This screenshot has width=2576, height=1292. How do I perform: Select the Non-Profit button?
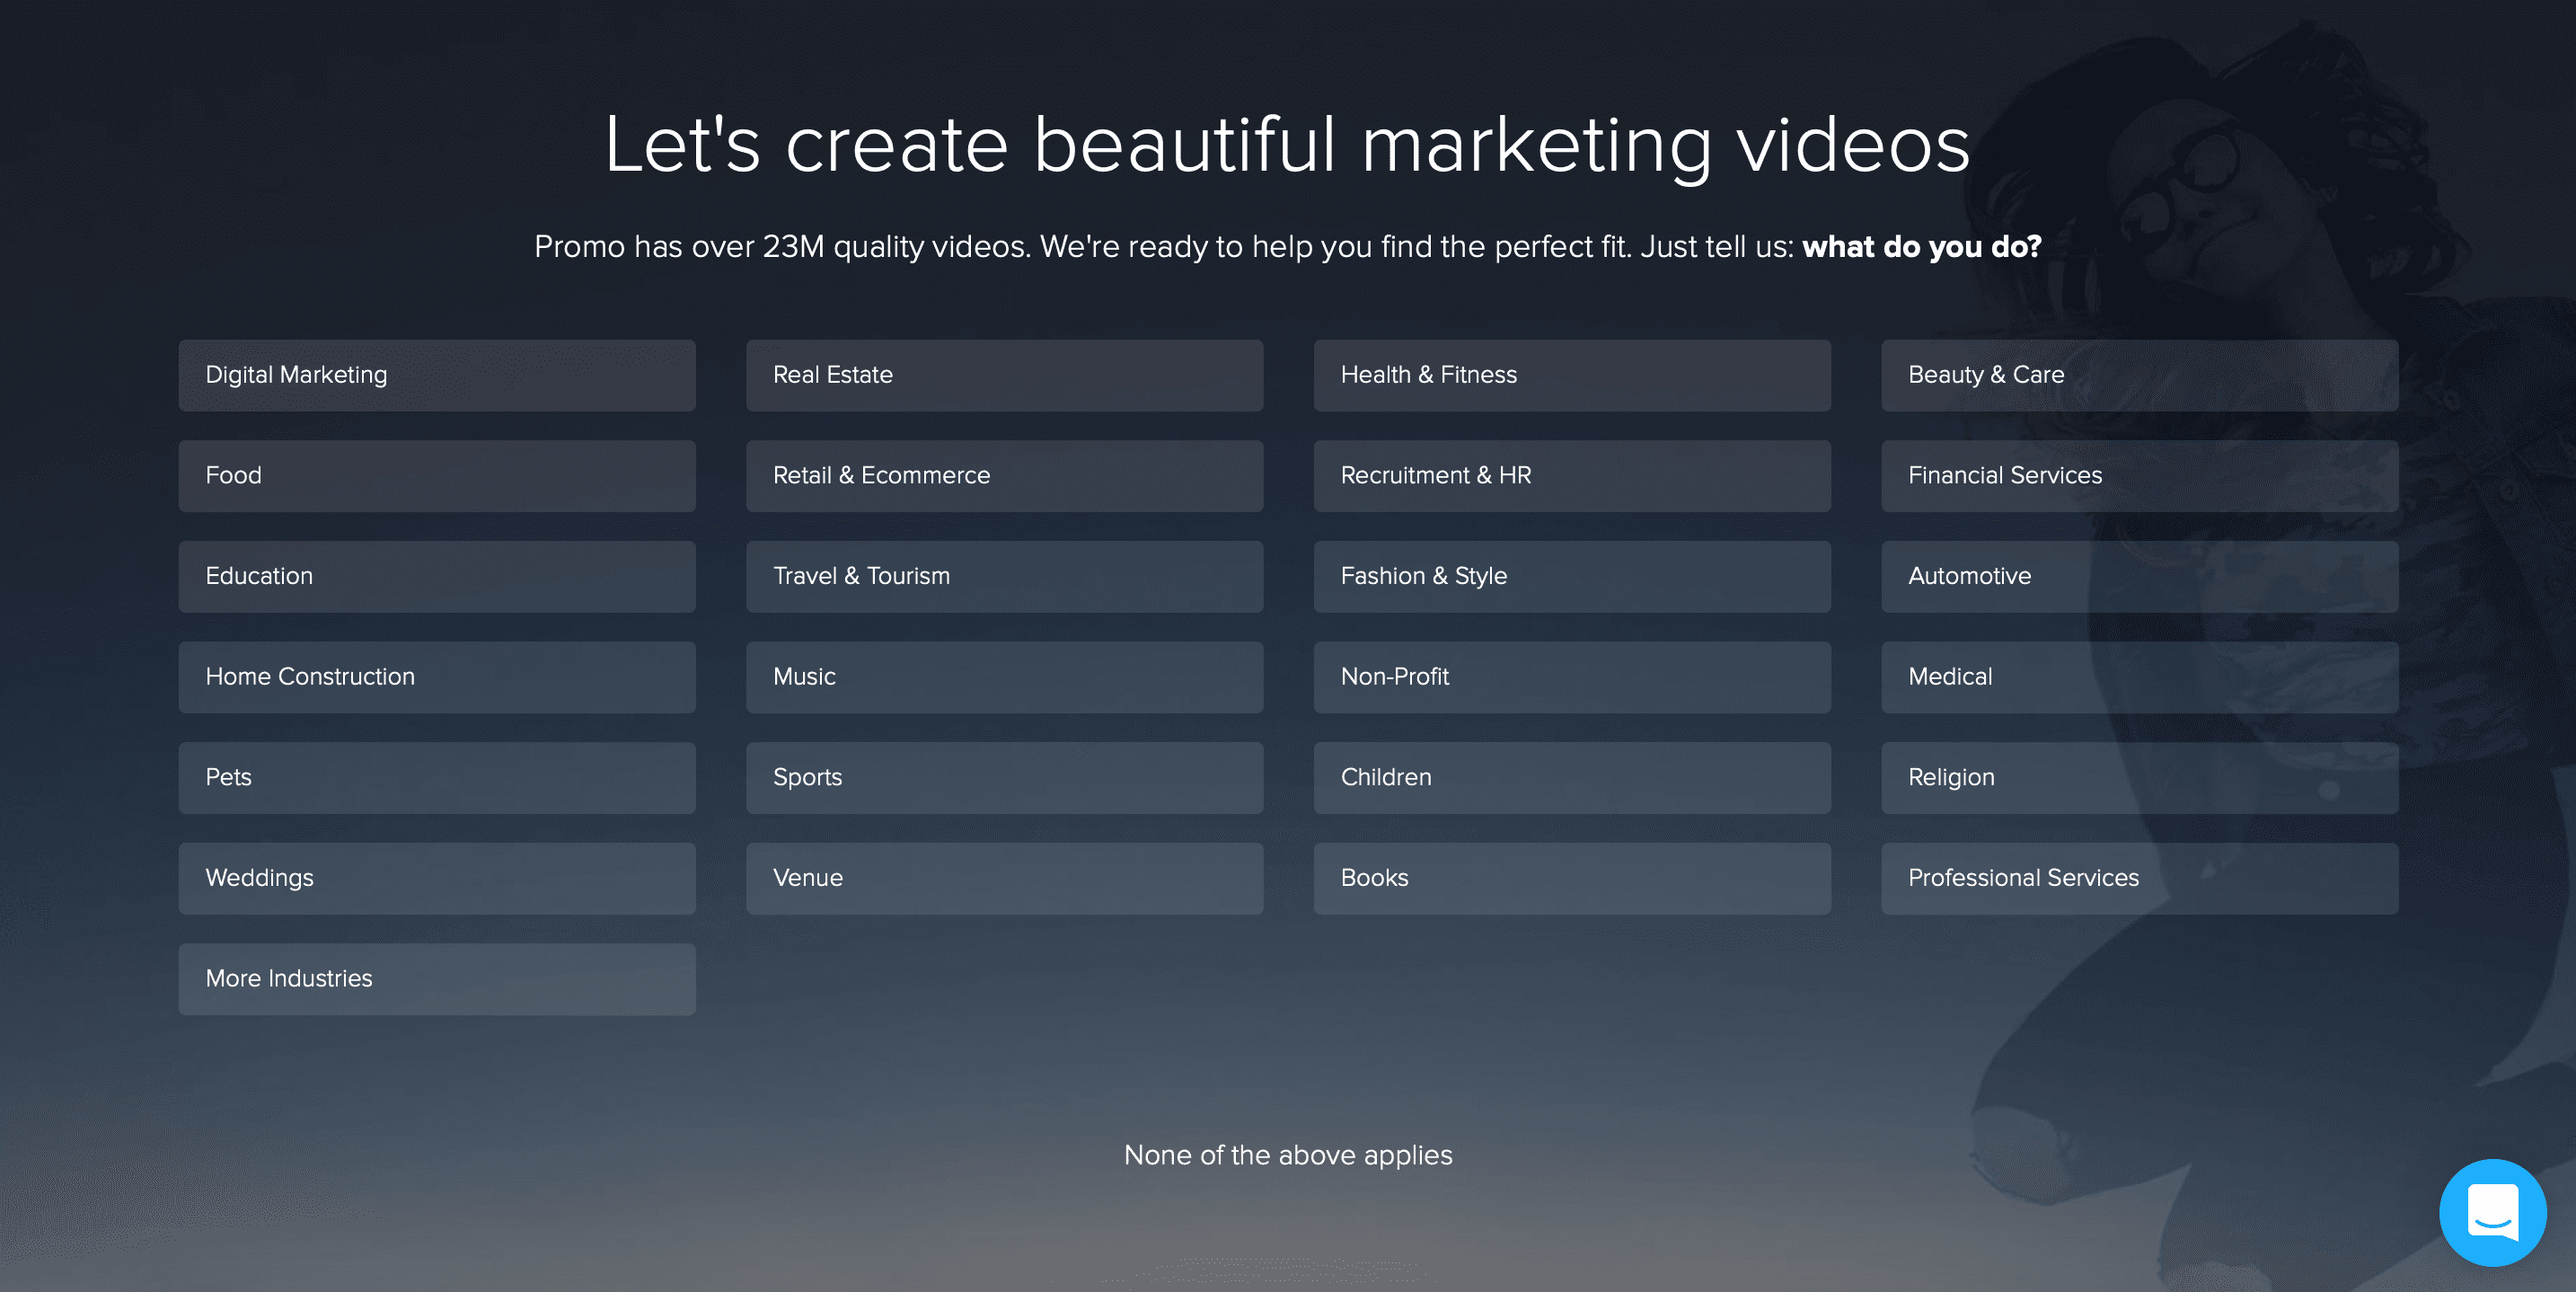(1572, 677)
